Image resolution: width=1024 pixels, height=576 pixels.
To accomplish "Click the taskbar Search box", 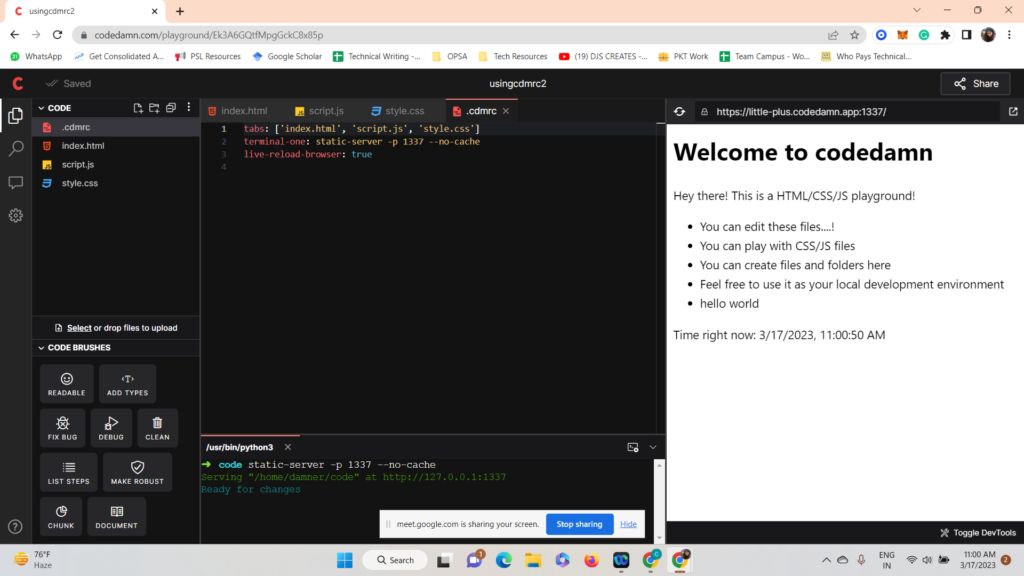I will (396, 560).
